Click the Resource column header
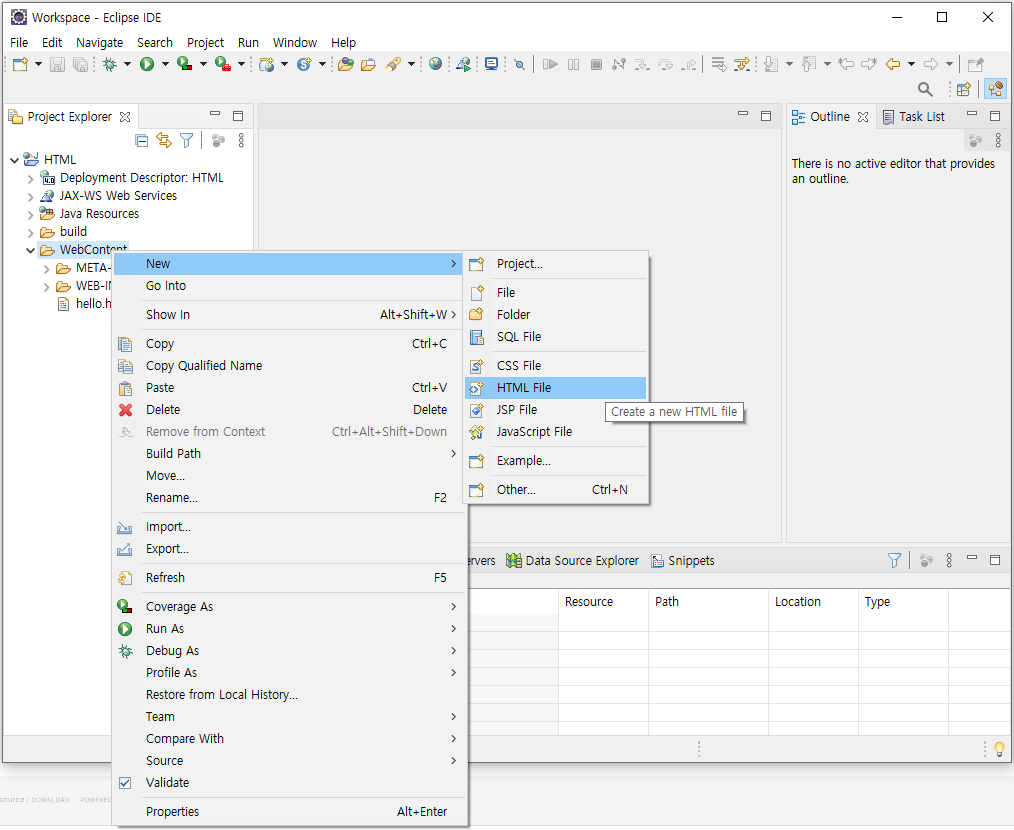Image resolution: width=1014 pixels, height=830 pixels. click(603, 602)
